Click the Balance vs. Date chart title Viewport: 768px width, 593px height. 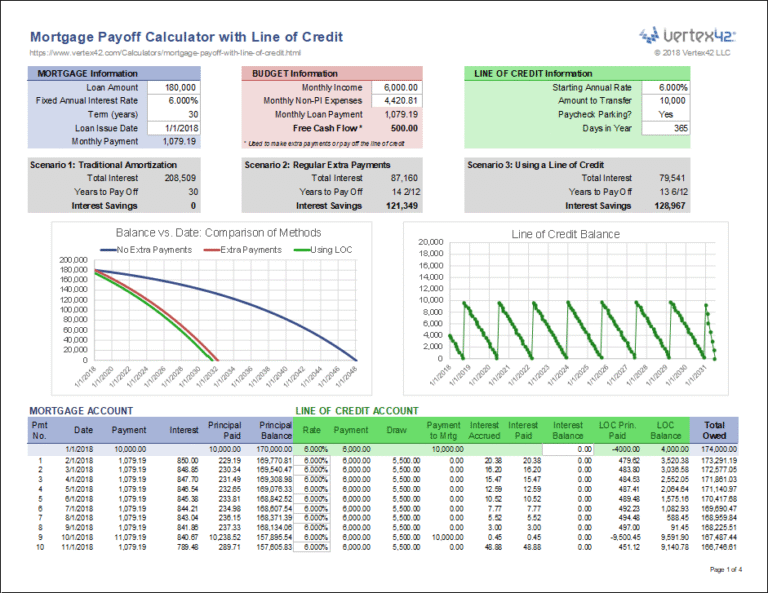(211, 232)
